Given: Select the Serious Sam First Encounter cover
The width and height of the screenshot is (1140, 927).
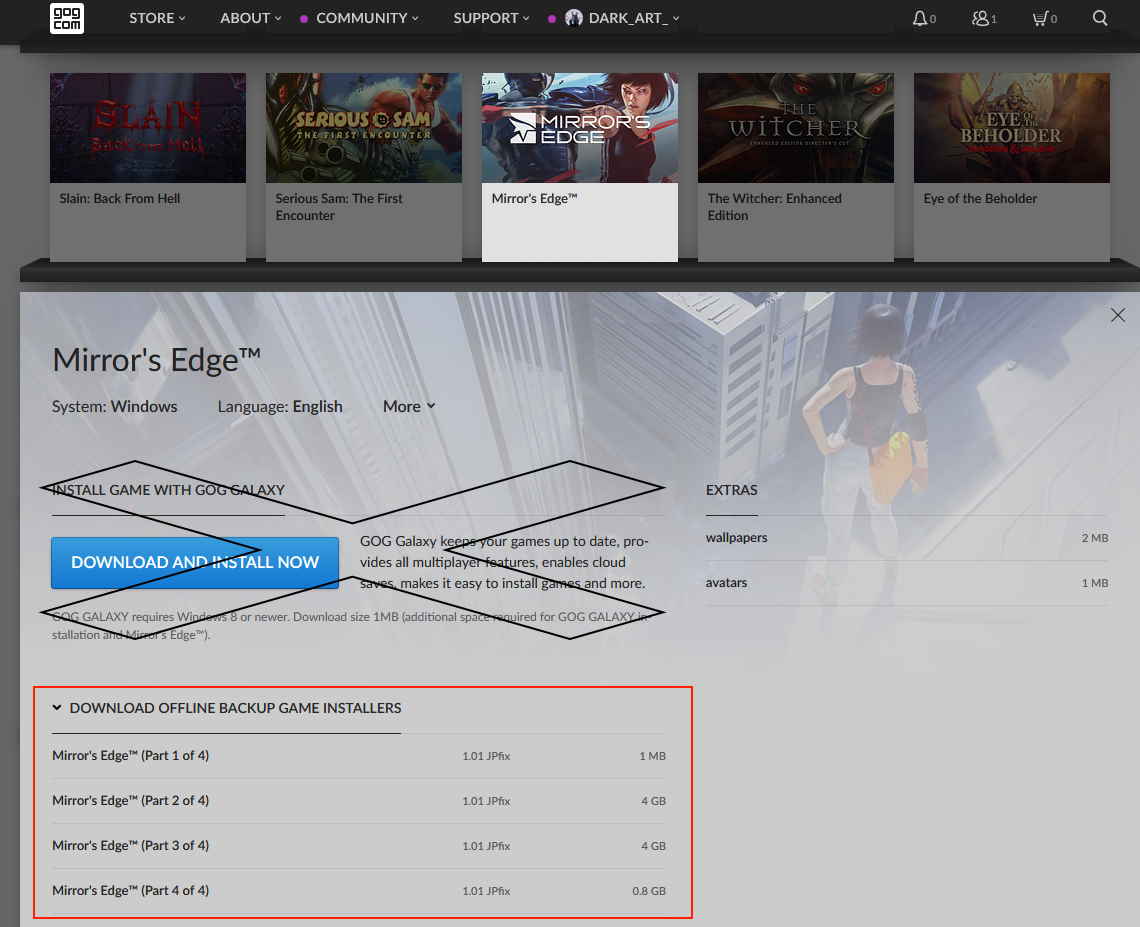Looking at the screenshot, I should [364, 128].
